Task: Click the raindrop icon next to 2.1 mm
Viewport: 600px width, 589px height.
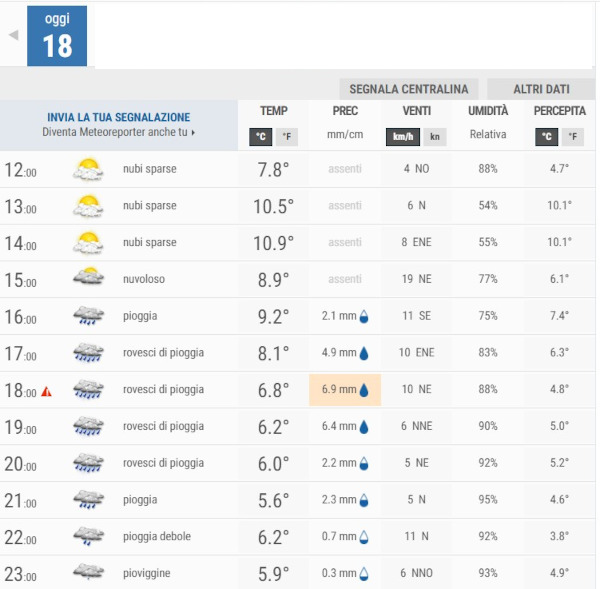Action: (x=364, y=317)
